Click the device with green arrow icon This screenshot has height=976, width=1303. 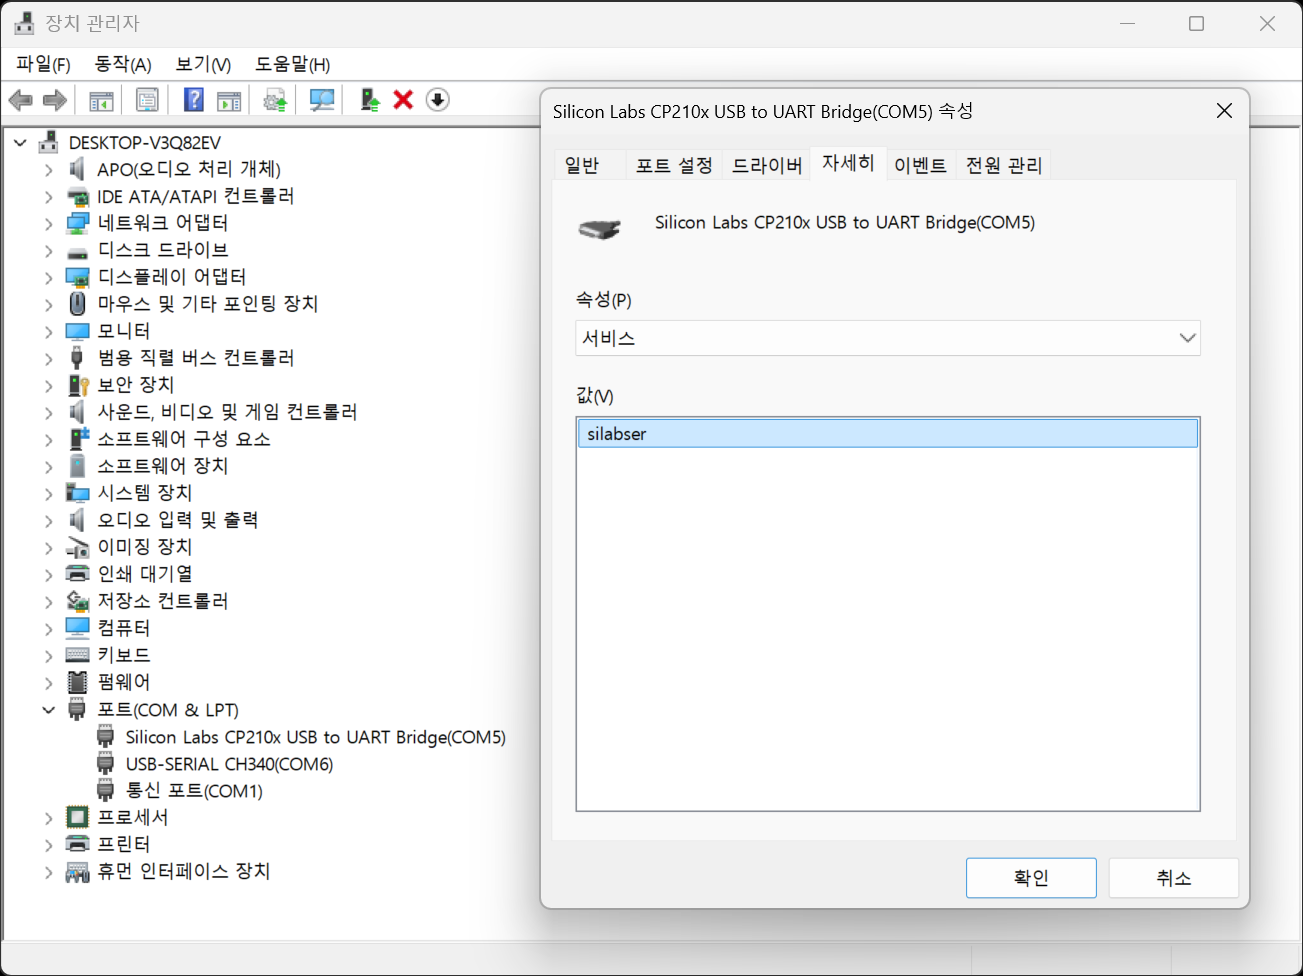coord(370,100)
